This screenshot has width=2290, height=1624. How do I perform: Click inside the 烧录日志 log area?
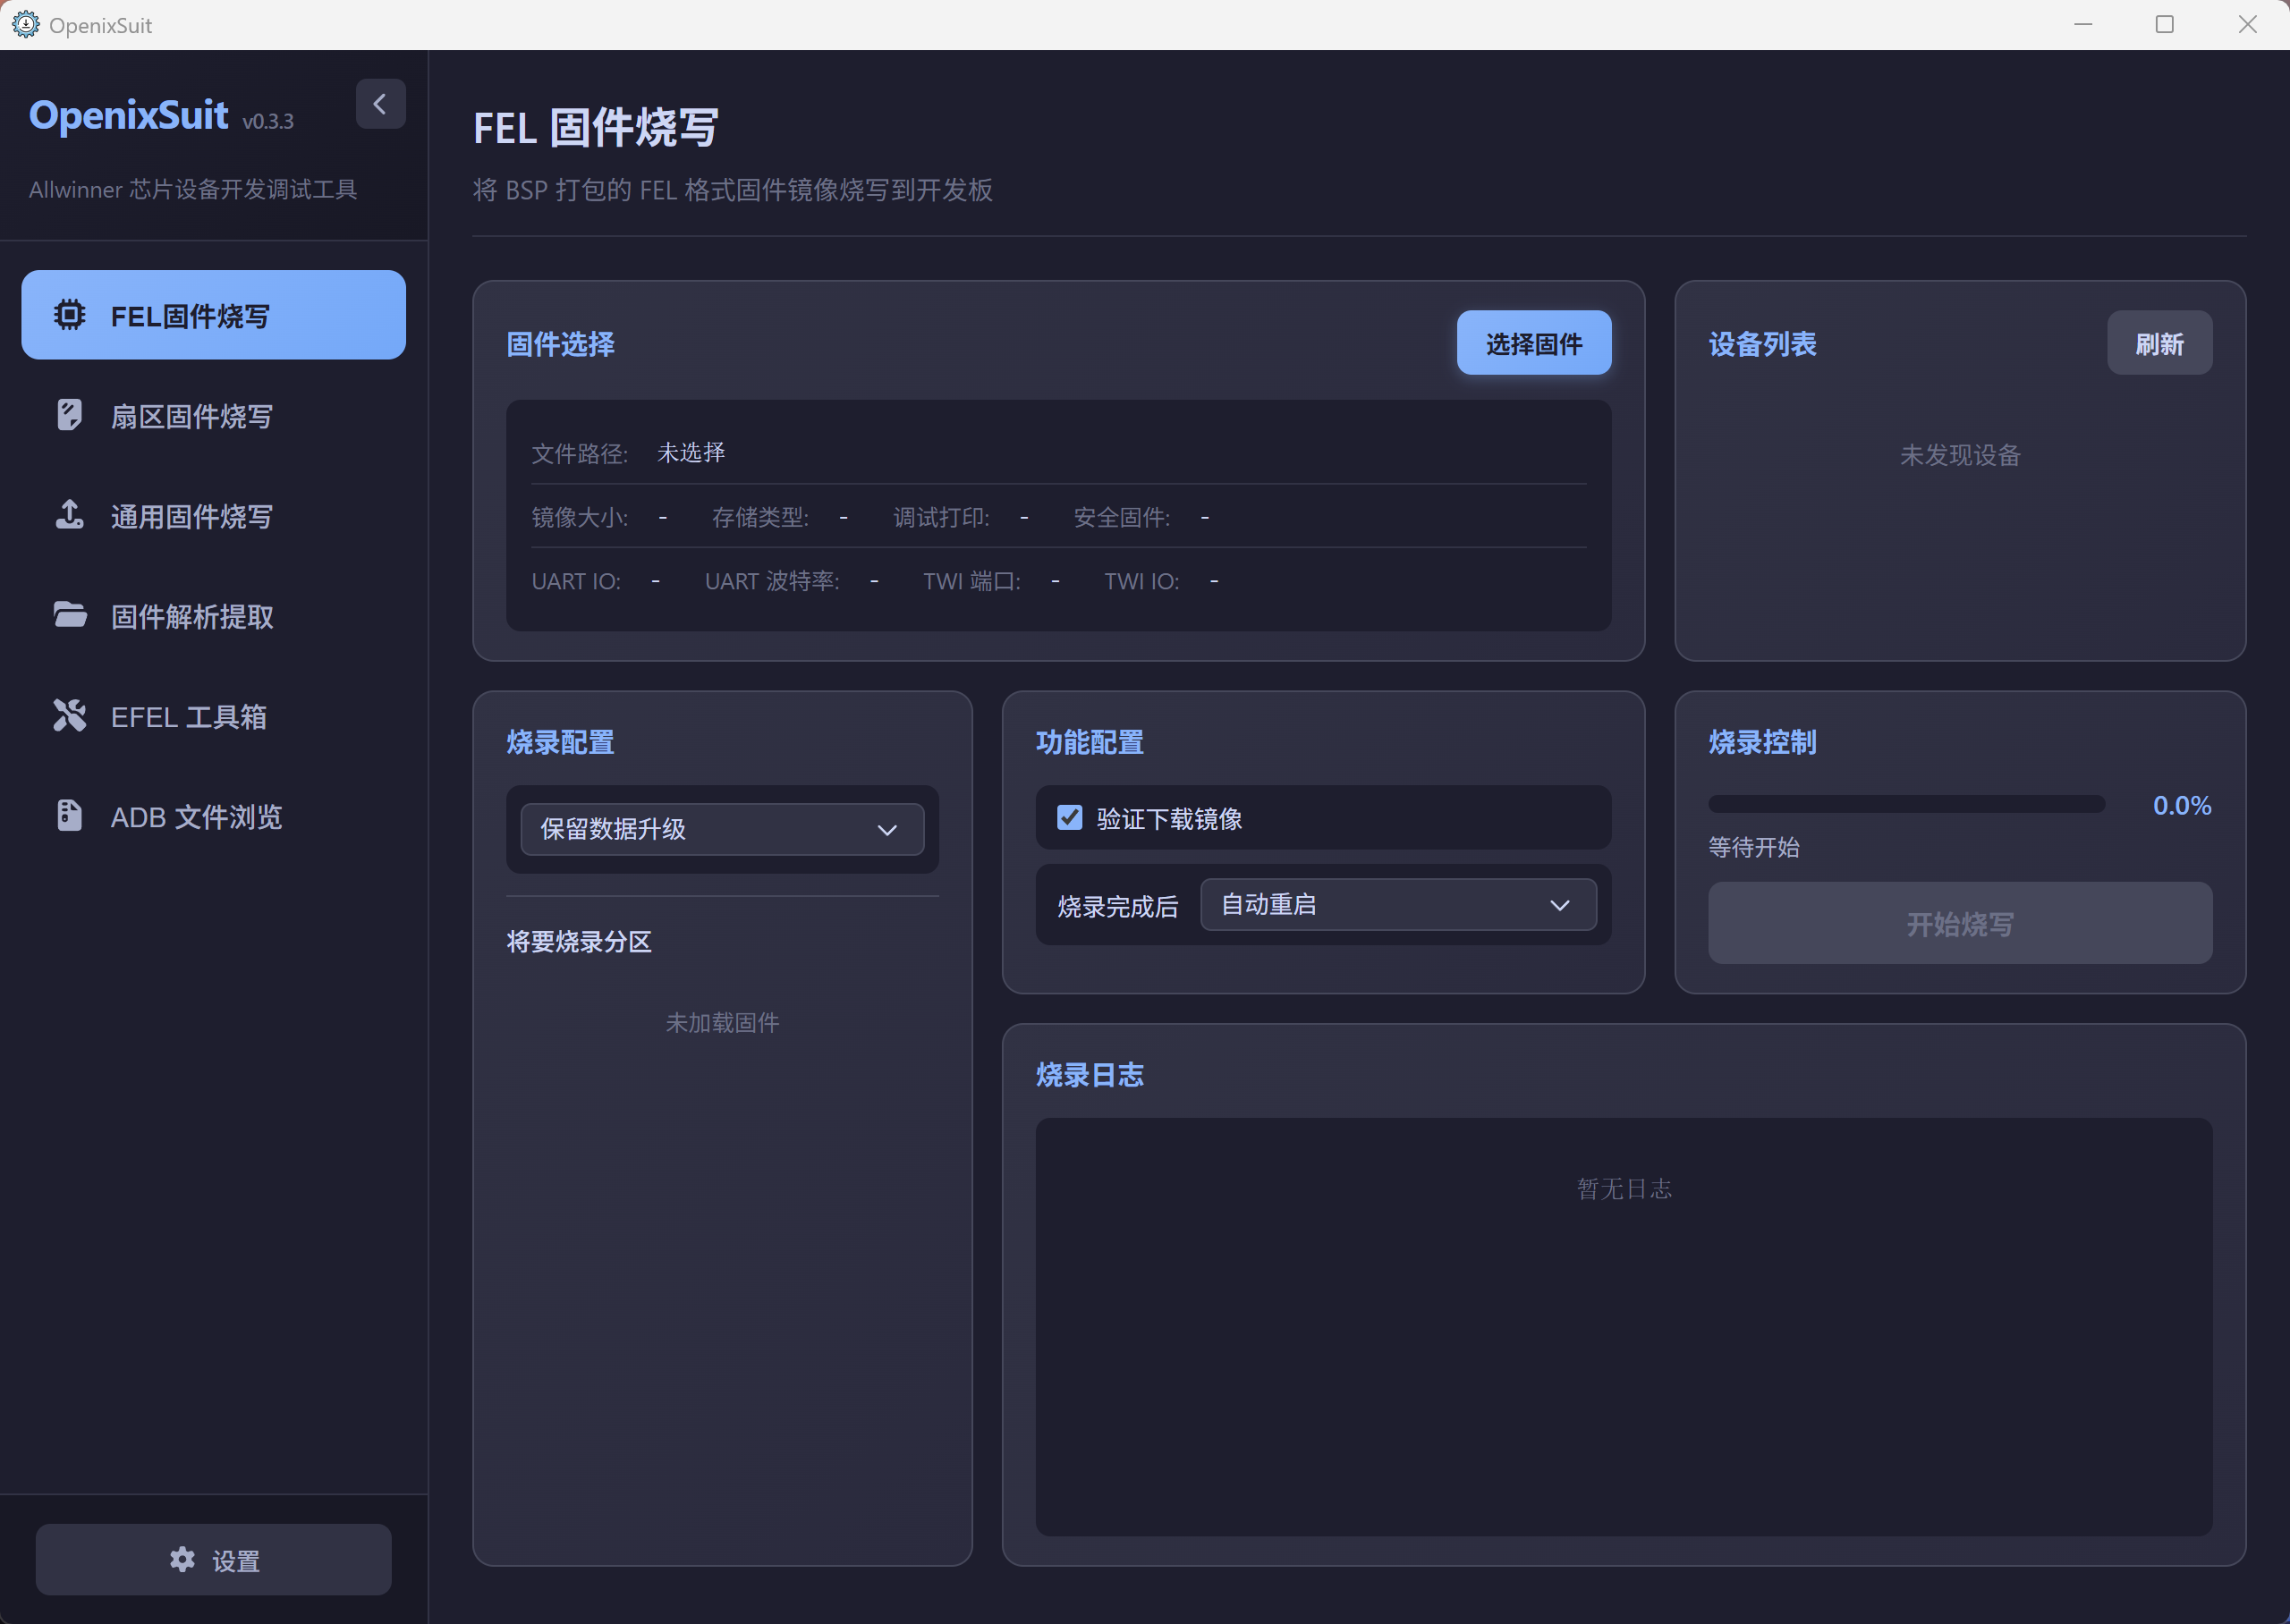point(1623,1326)
